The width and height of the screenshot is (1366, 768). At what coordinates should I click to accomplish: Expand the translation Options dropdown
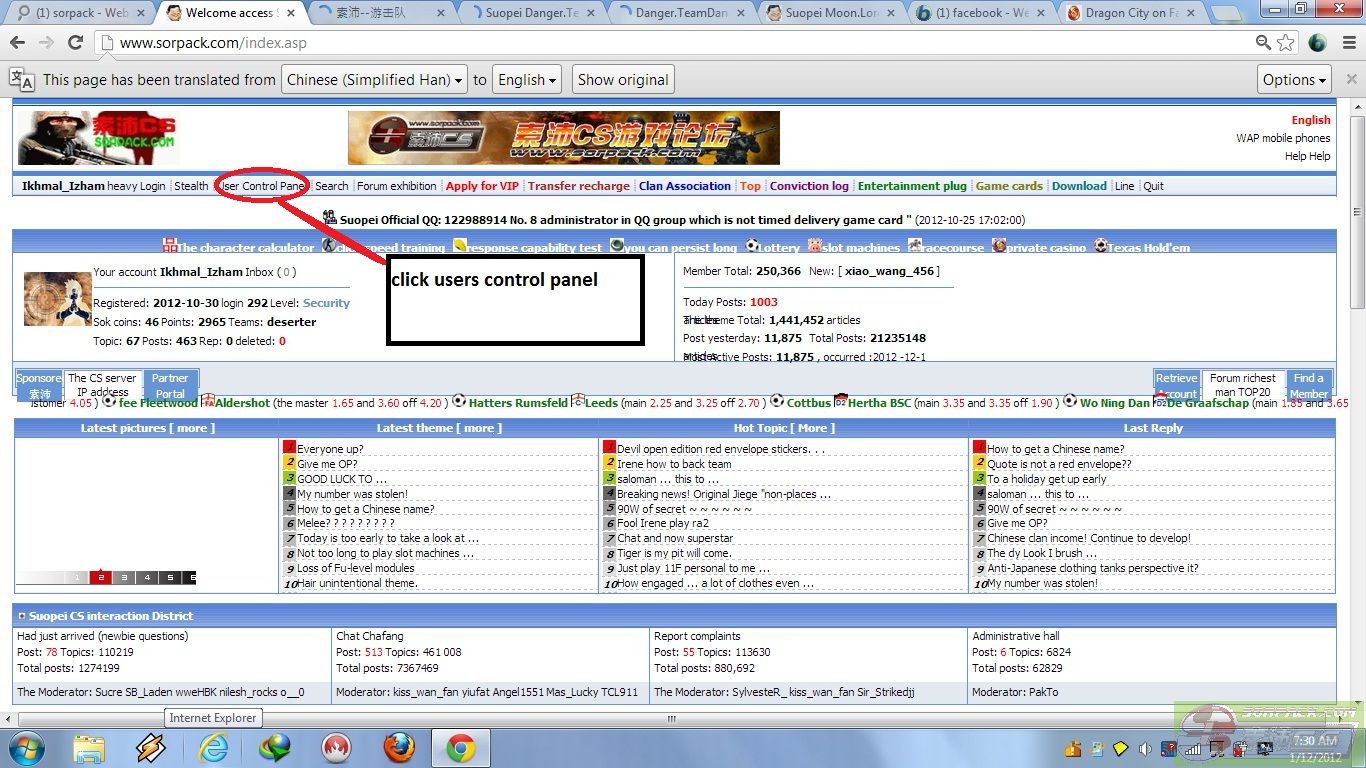point(1294,80)
